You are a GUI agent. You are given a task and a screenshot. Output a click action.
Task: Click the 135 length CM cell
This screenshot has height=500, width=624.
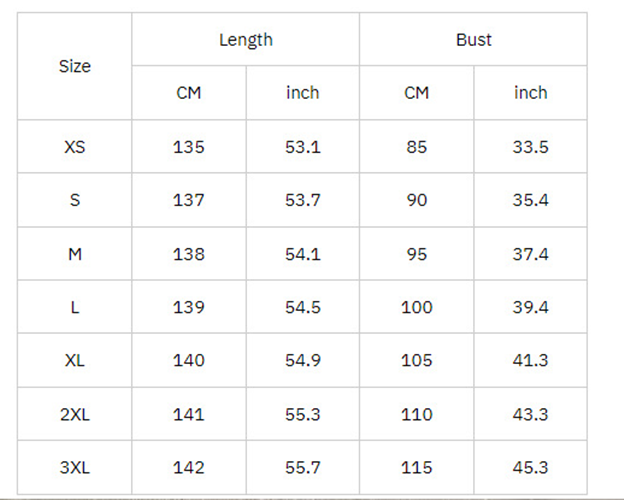(x=188, y=147)
